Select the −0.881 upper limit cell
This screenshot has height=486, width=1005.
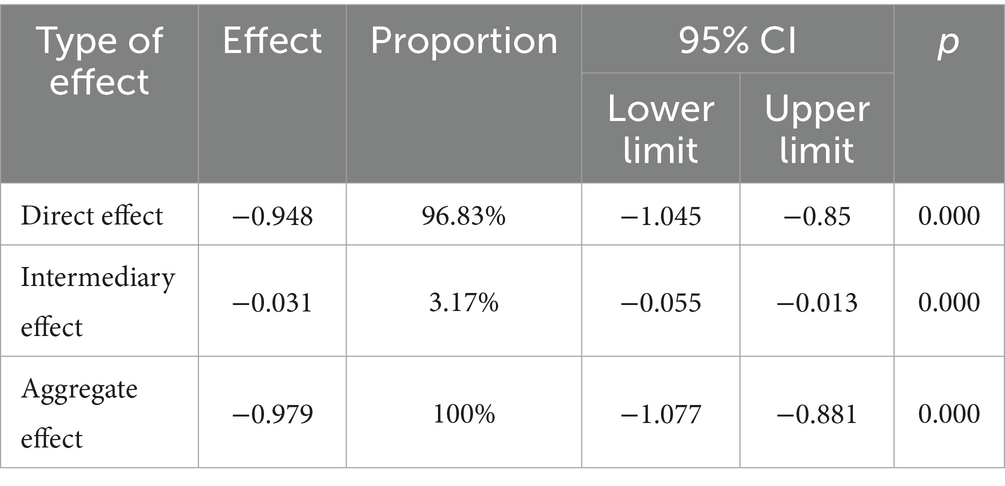[817, 414]
